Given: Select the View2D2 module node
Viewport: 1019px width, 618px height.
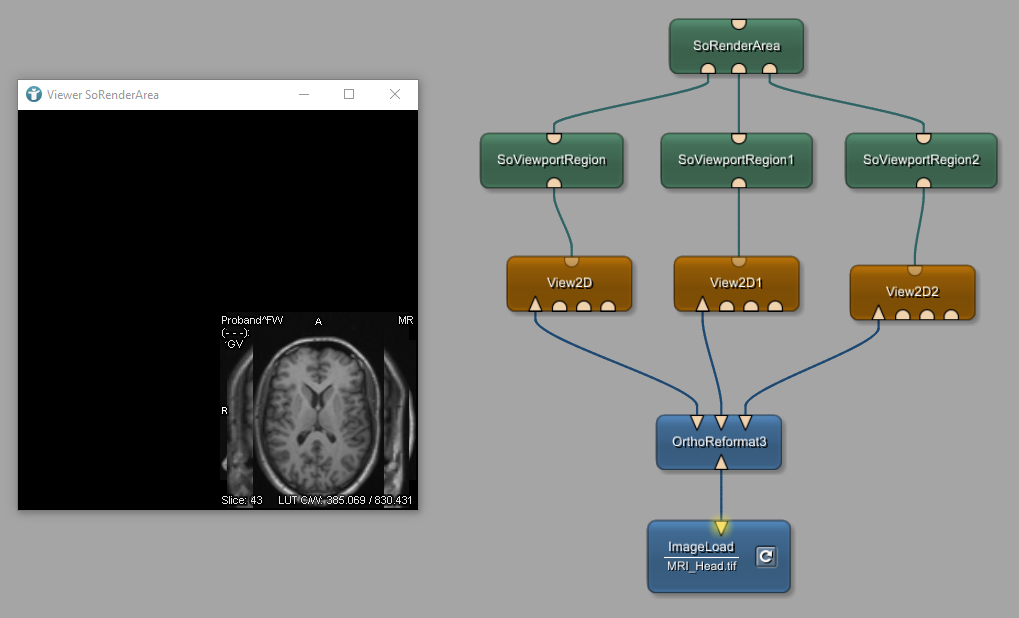Looking at the screenshot, I should pos(912,292).
